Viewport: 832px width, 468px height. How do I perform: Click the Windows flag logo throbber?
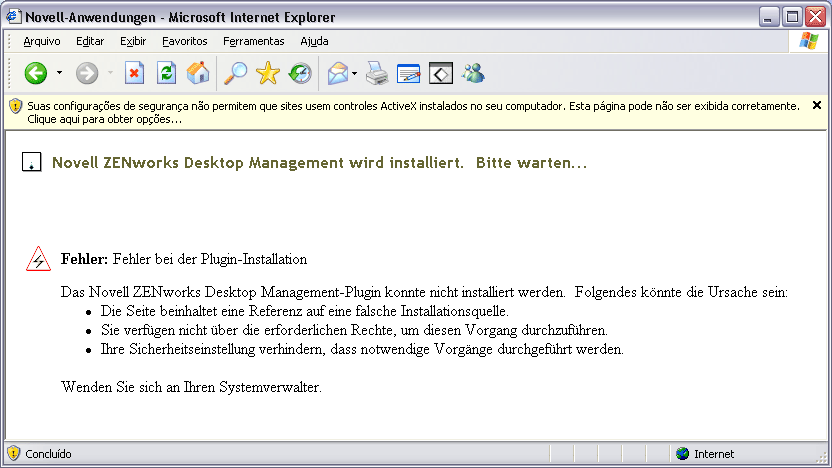(x=809, y=41)
